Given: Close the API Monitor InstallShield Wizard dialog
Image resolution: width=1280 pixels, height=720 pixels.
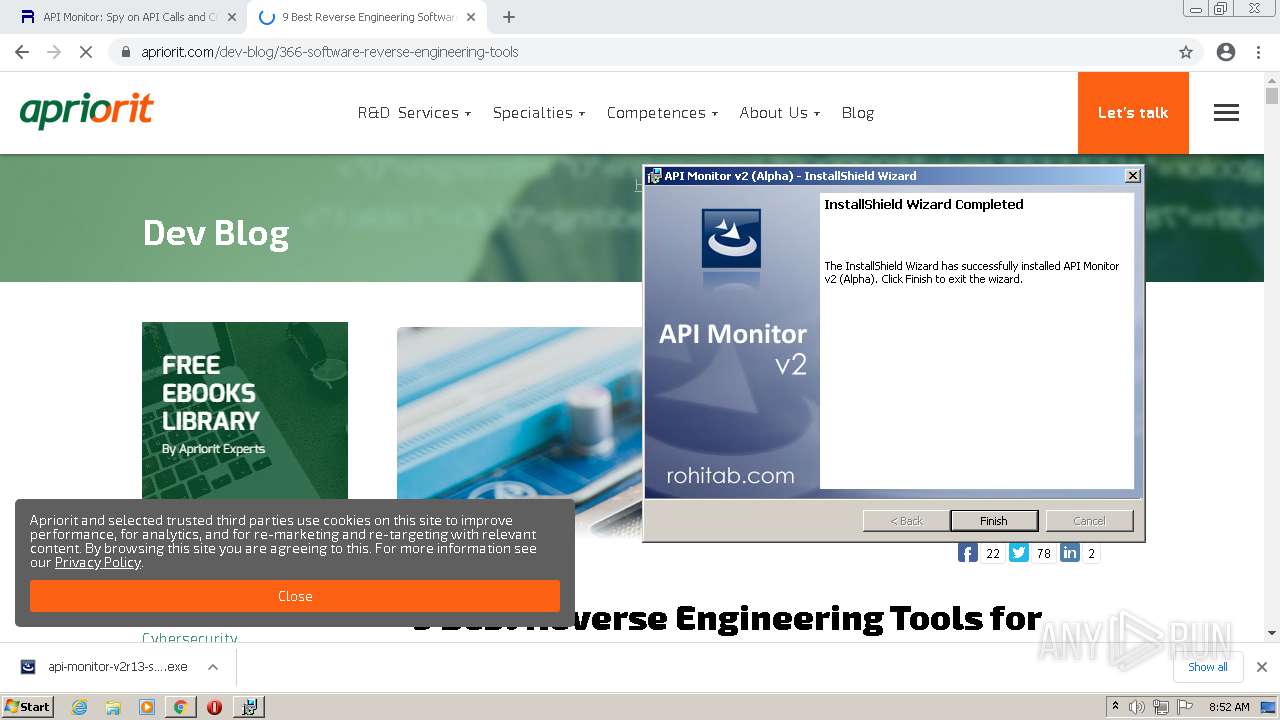Looking at the screenshot, I should coord(1132,176).
